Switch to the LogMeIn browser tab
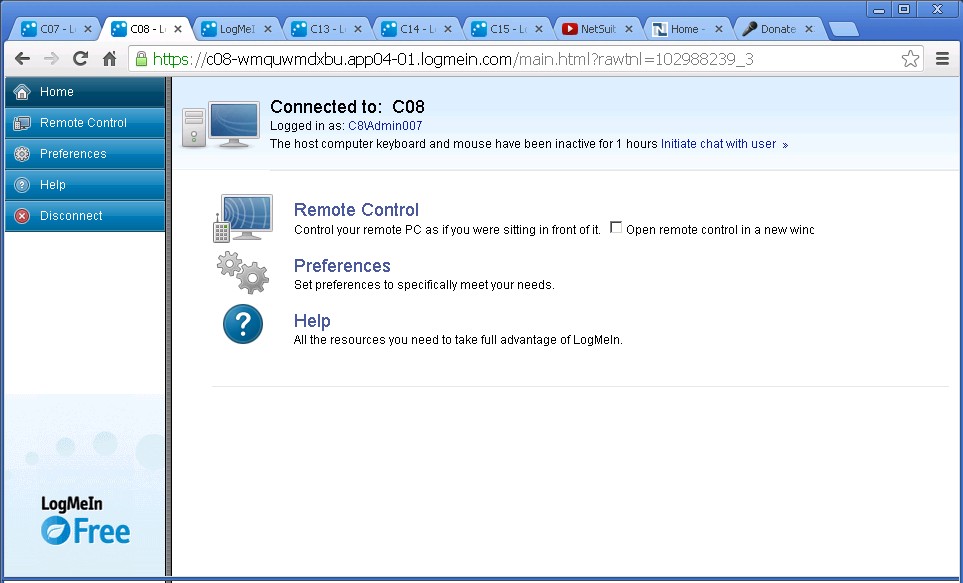Viewport: 963px width, 583px height. (236, 29)
